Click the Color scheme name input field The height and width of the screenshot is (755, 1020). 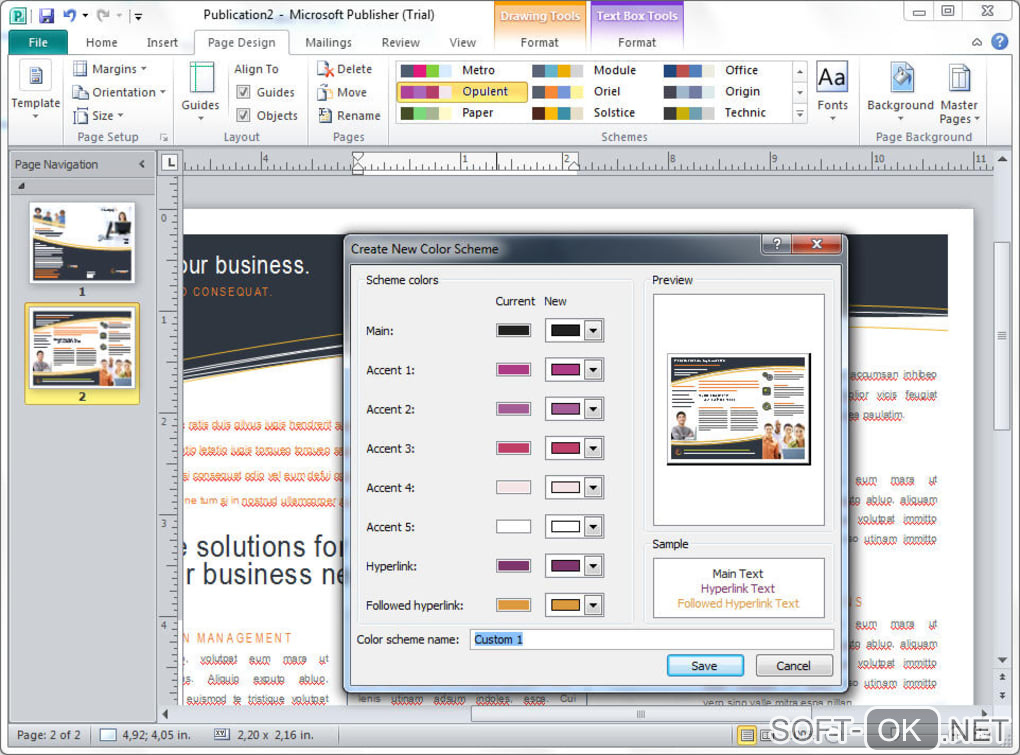tap(651, 639)
